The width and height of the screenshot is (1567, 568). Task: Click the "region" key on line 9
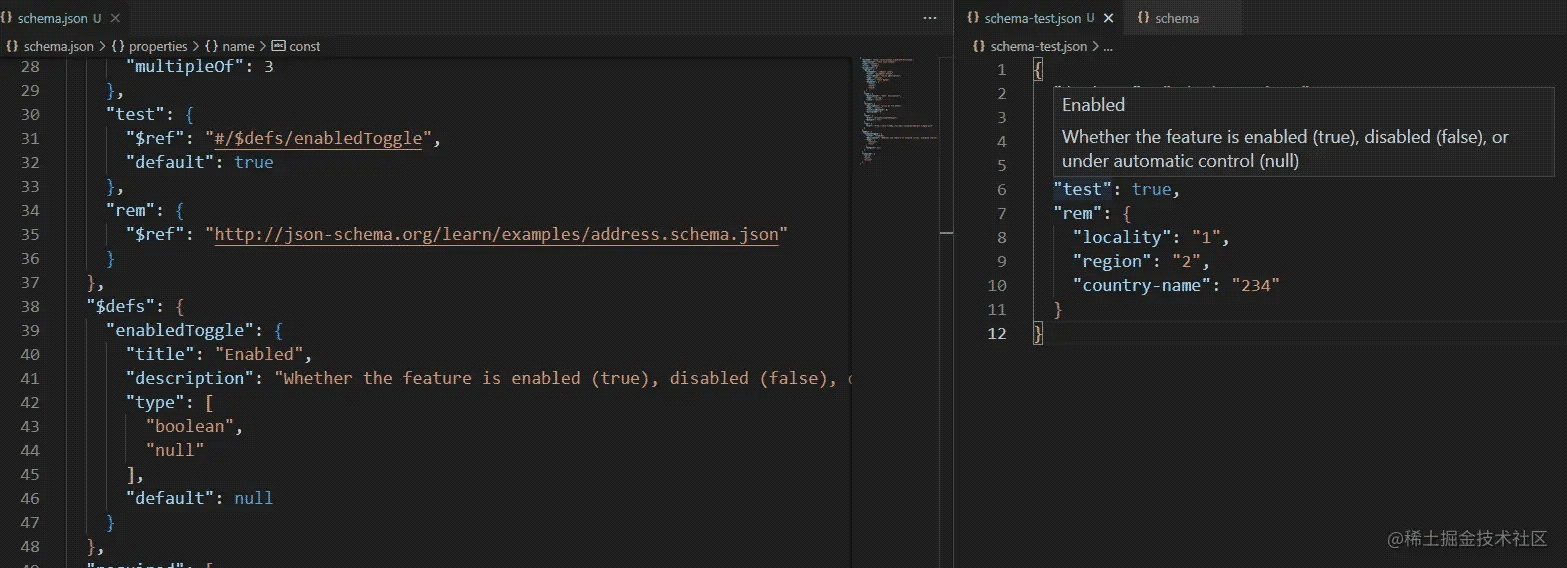(1112, 261)
